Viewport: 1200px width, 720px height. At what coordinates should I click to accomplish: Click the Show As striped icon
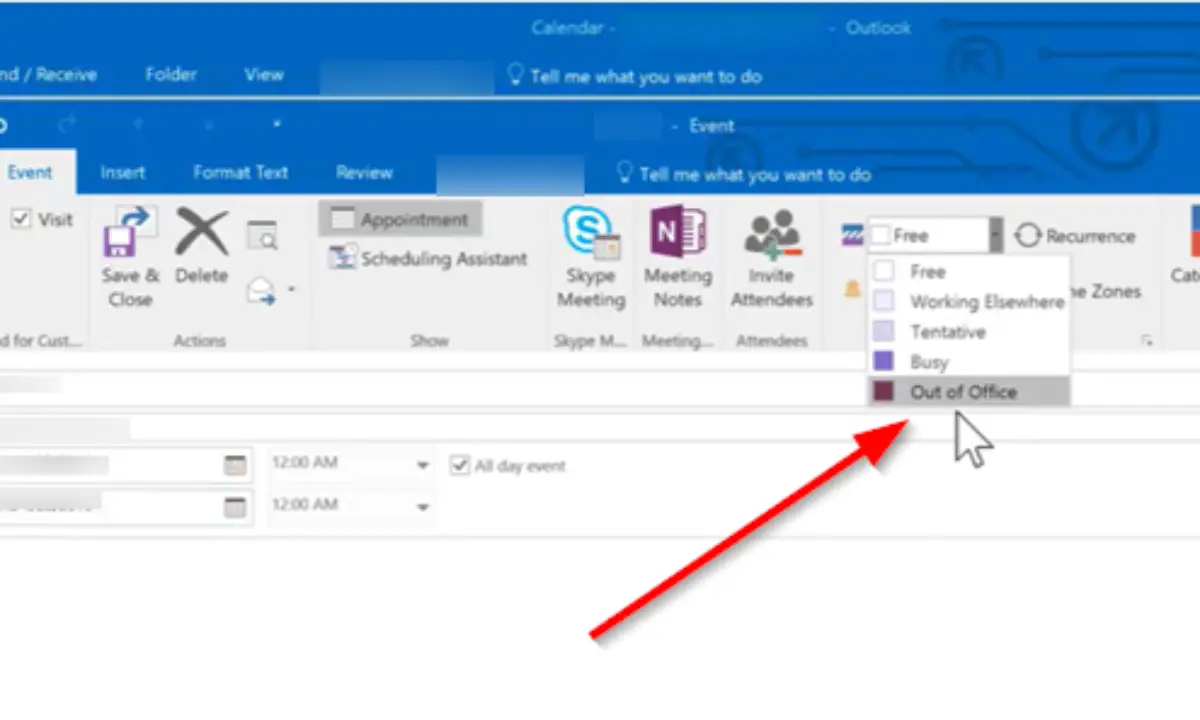click(852, 235)
